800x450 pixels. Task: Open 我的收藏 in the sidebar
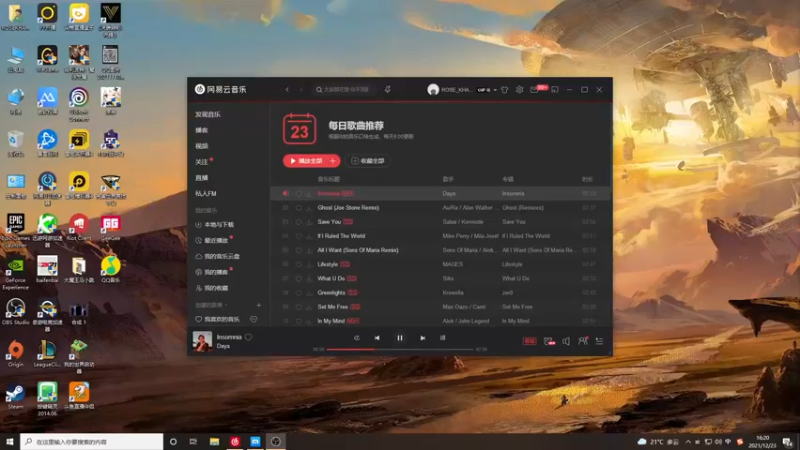click(x=216, y=288)
